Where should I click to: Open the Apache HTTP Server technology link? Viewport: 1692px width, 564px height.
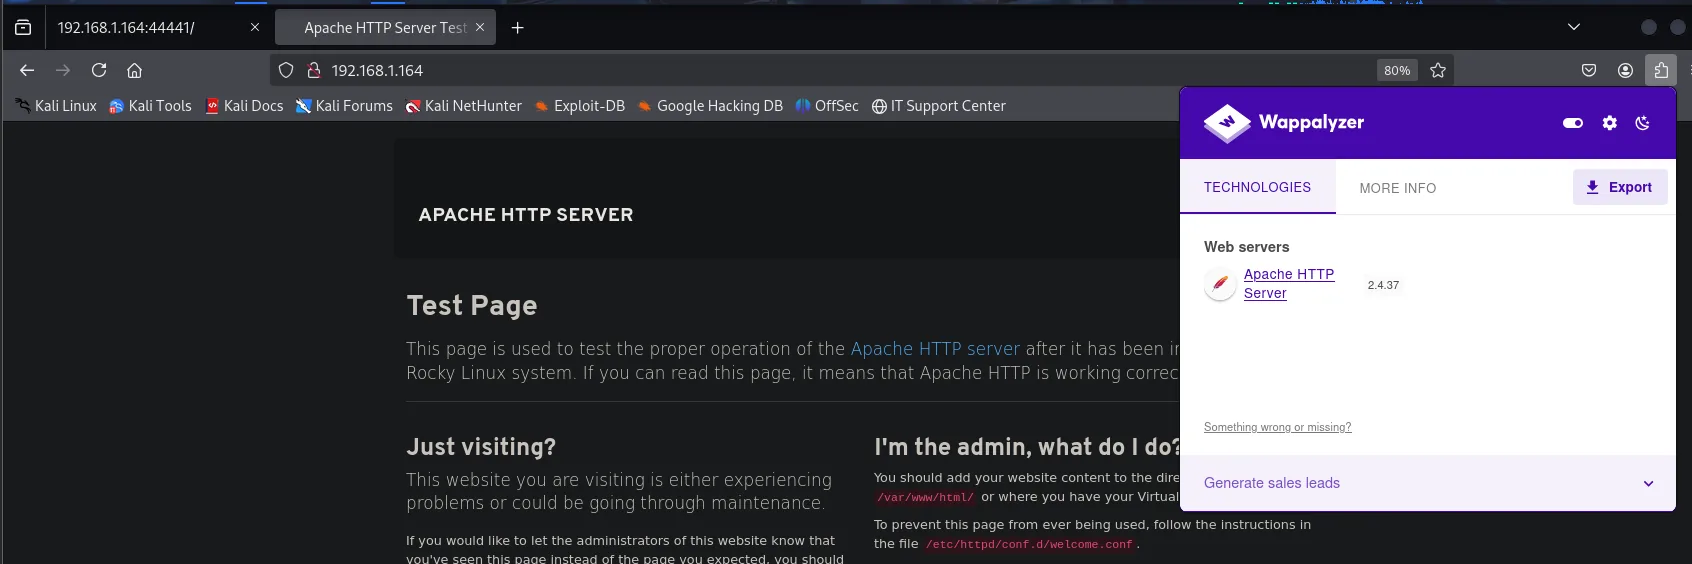1289,283
